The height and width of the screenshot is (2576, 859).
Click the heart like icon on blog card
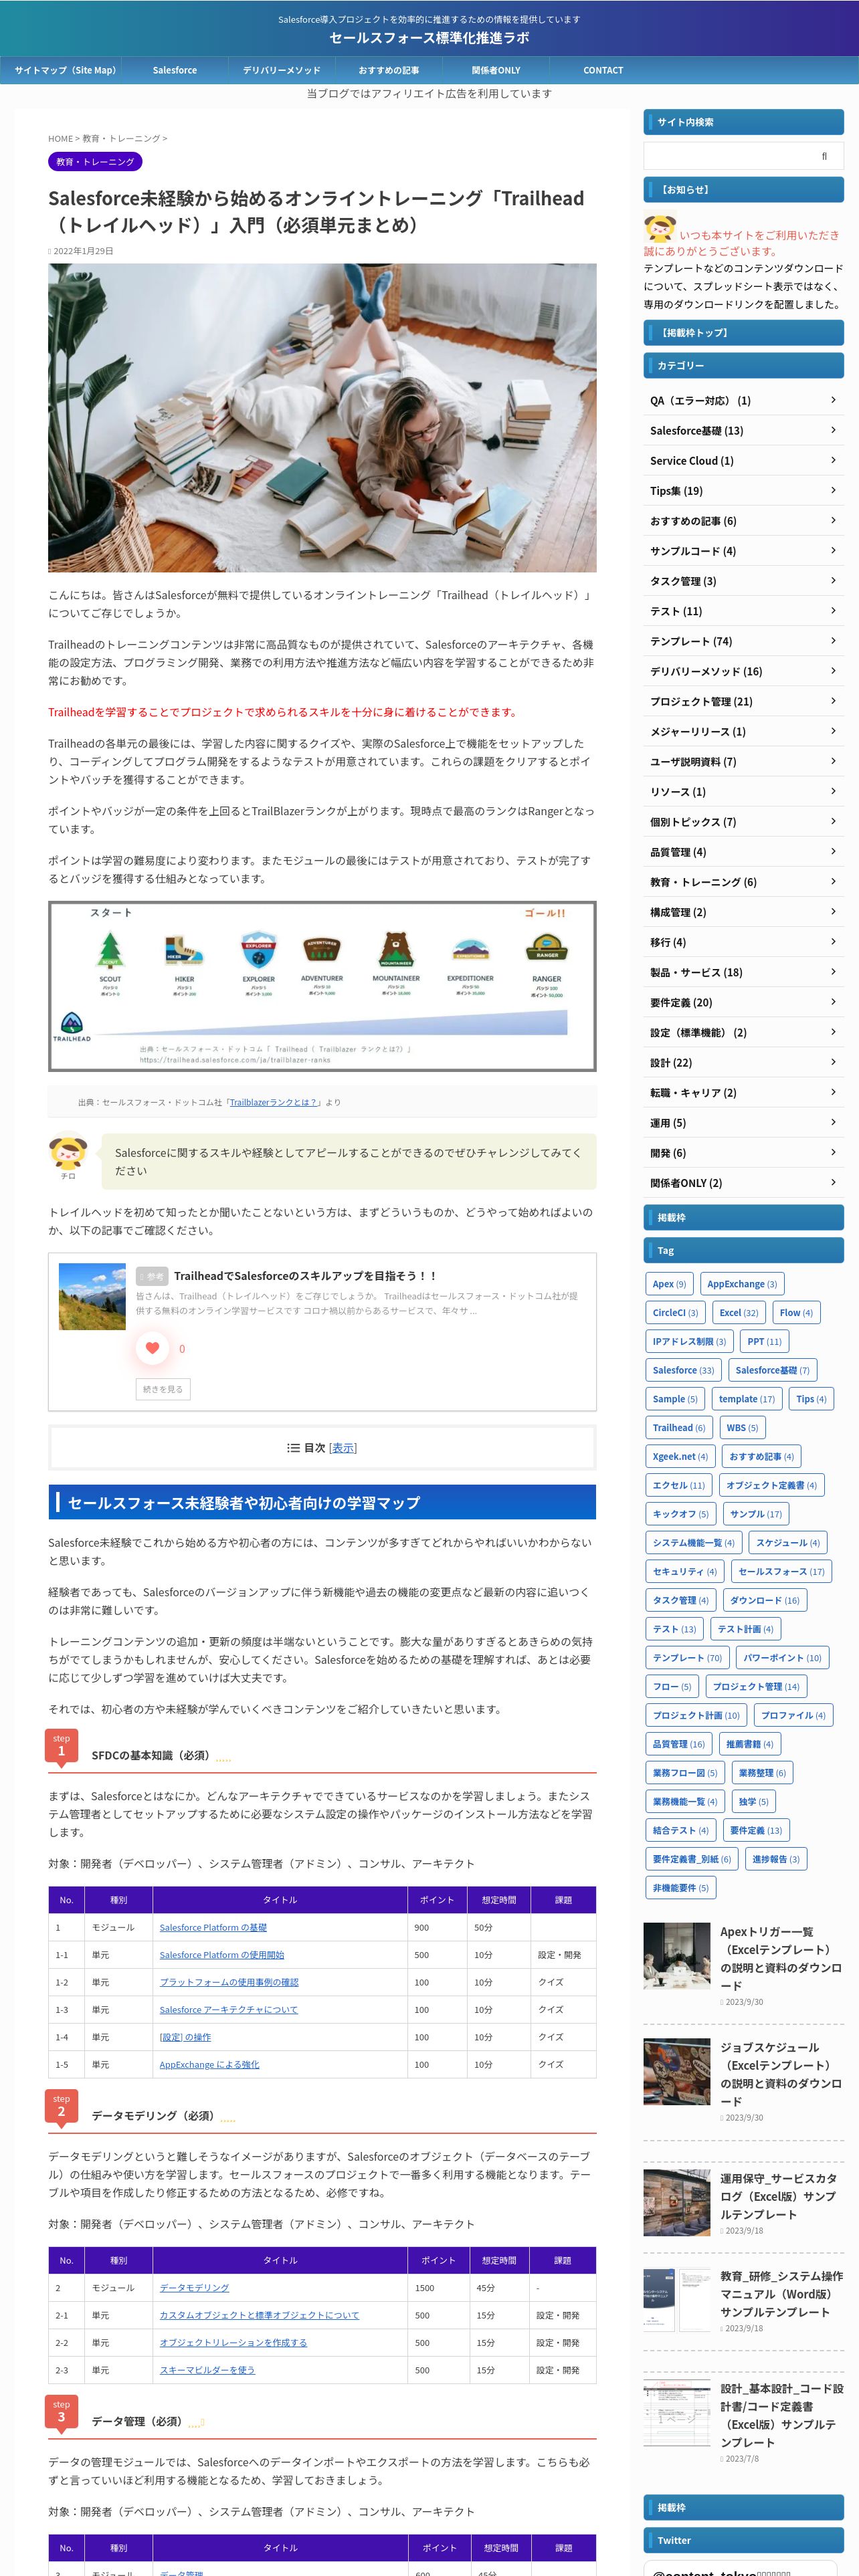coord(152,1348)
